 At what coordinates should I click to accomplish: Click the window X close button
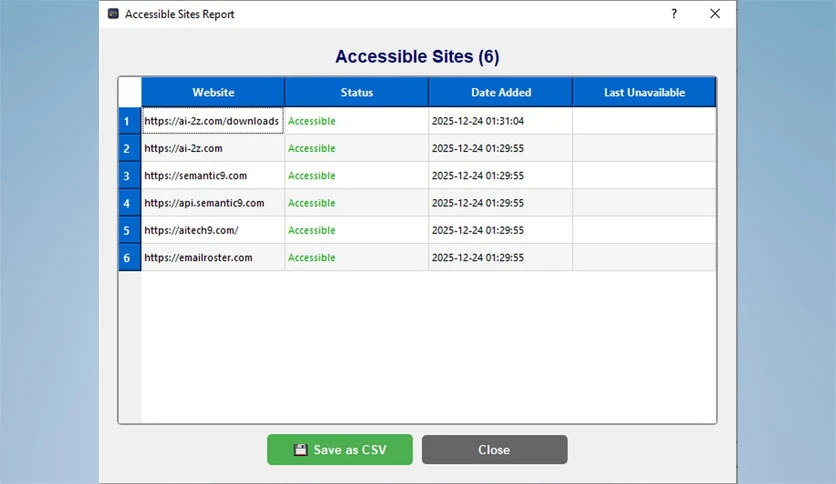tap(715, 14)
